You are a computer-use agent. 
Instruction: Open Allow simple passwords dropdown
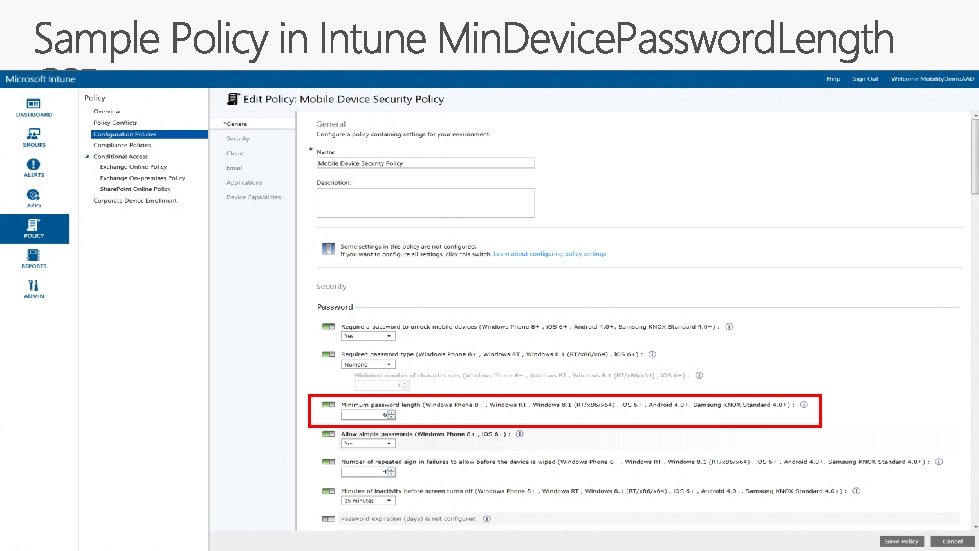click(x=368, y=443)
